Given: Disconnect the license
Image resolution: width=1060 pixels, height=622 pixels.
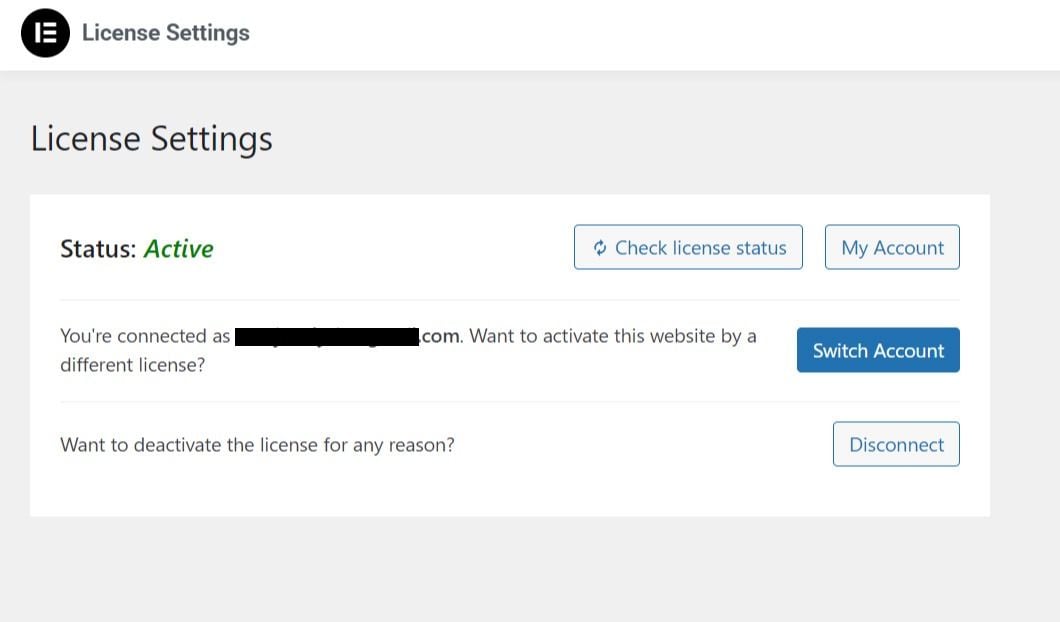Looking at the screenshot, I should [896, 444].
